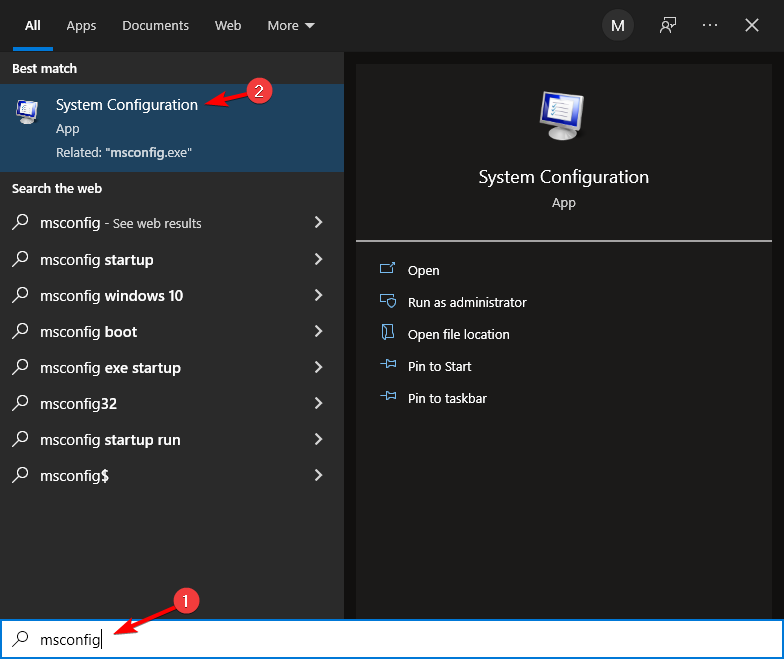
Task: Switch to the All tab
Action: [32, 26]
